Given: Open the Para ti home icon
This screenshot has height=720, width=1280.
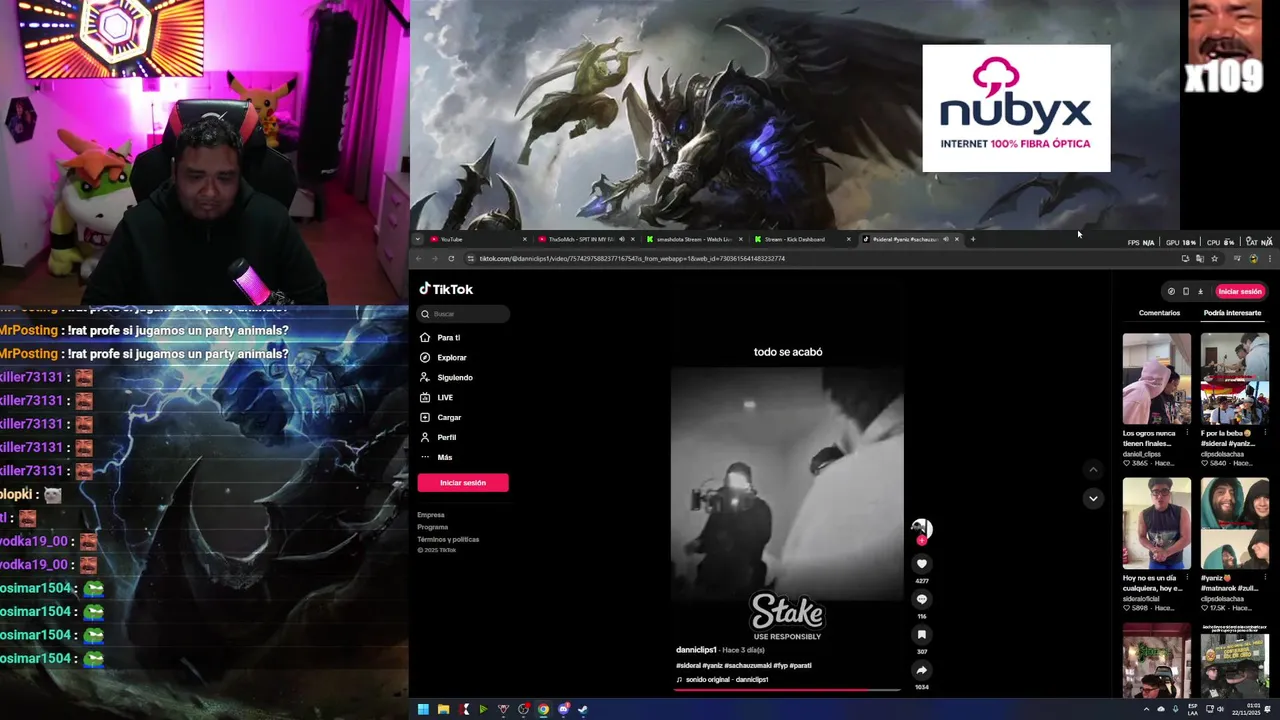Looking at the screenshot, I should [425, 338].
